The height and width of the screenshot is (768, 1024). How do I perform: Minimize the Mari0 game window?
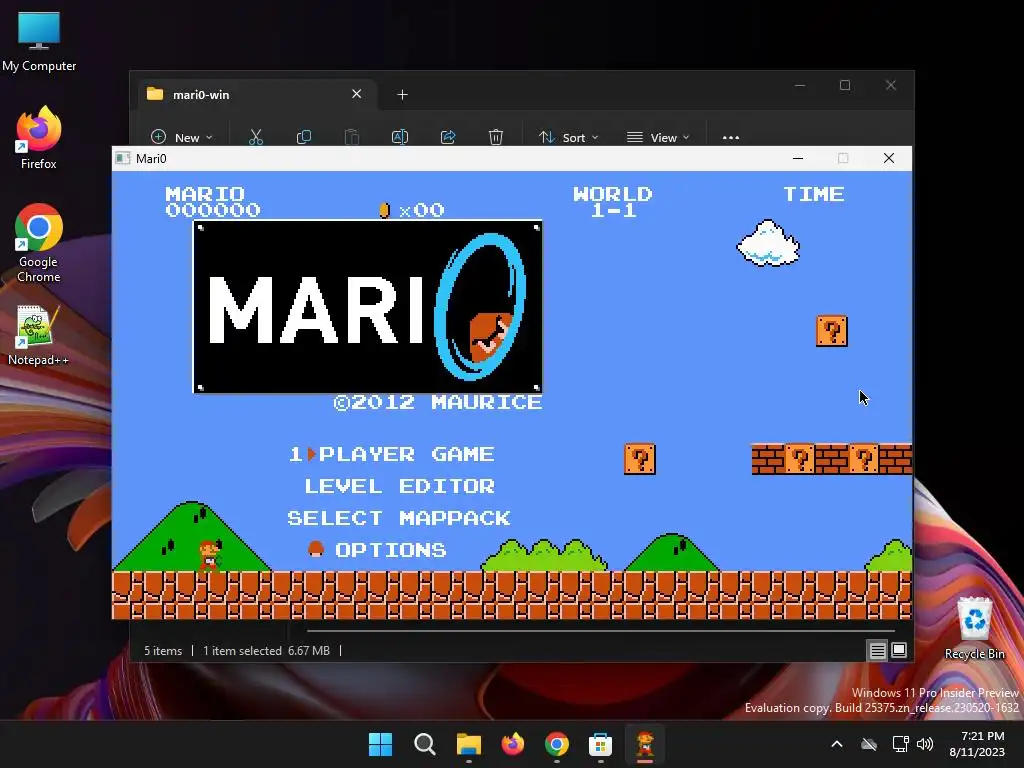(797, 158)
